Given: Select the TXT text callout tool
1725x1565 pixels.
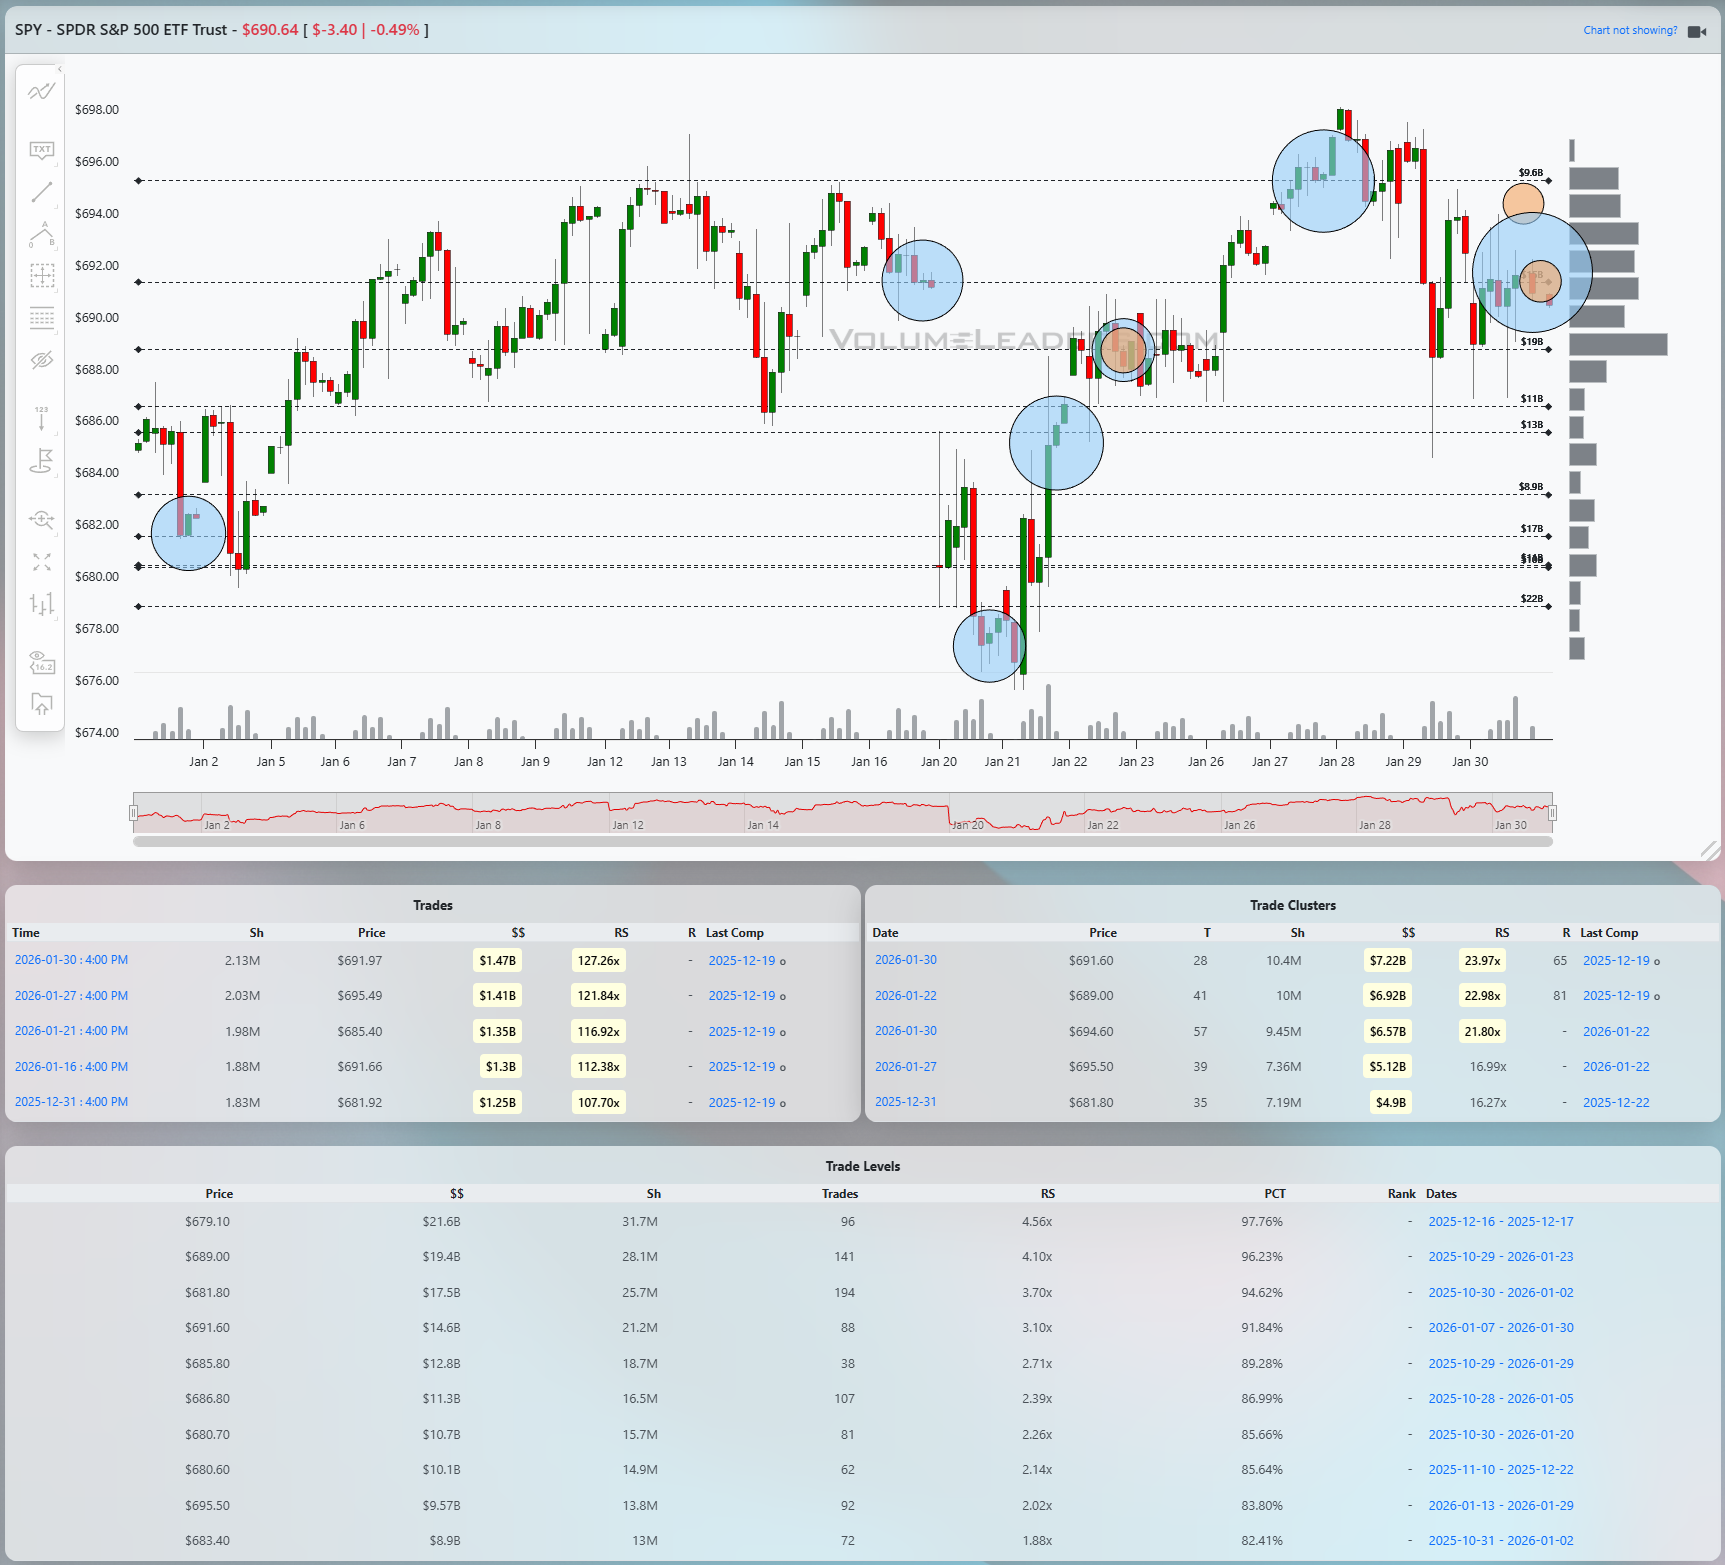Looking at the screenshot, I should point(41,150).
